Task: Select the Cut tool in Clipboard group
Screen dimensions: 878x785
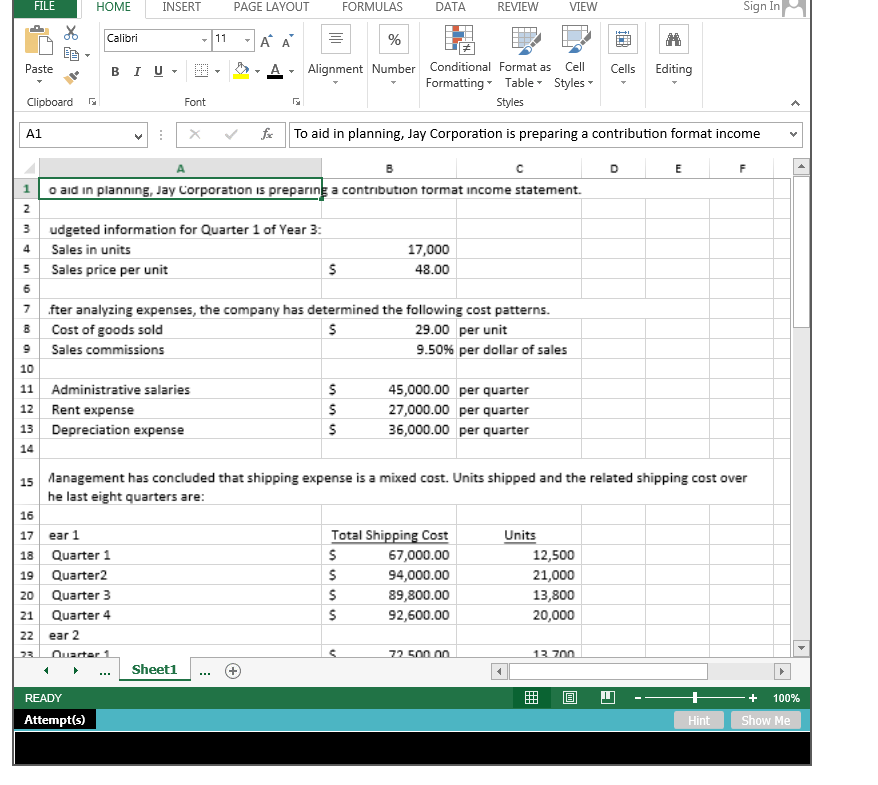Action: 70,32
